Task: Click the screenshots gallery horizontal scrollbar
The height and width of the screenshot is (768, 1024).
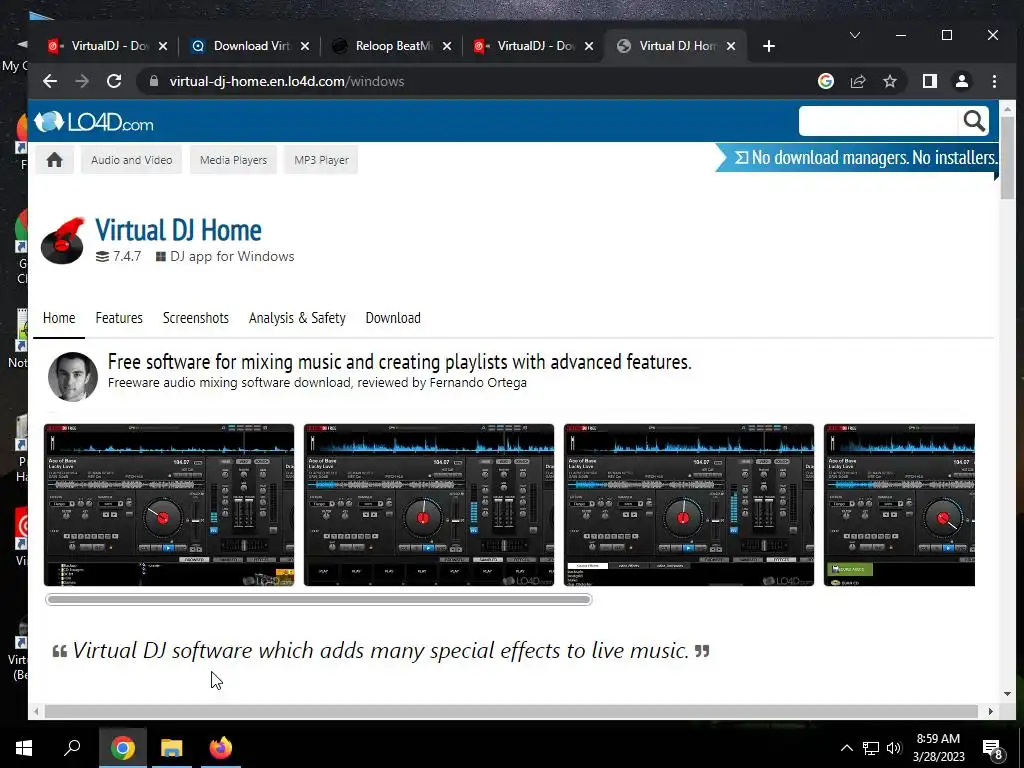Action: [x=319, y=600]
